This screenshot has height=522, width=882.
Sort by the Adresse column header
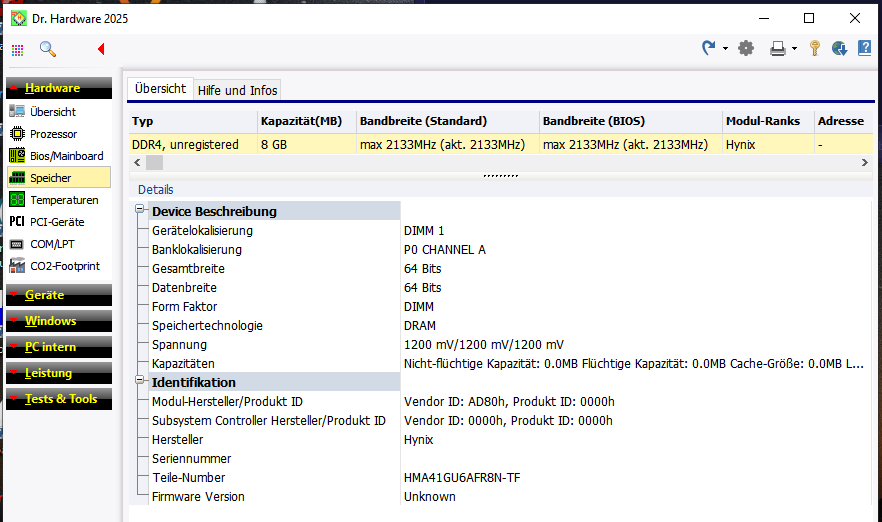(843, 121)
